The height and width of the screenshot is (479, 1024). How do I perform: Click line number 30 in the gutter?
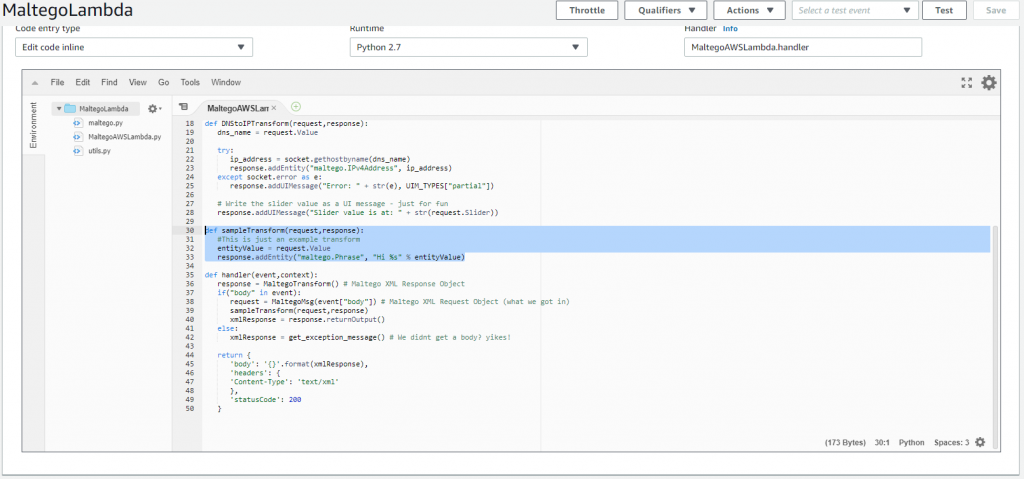point(190,231)
